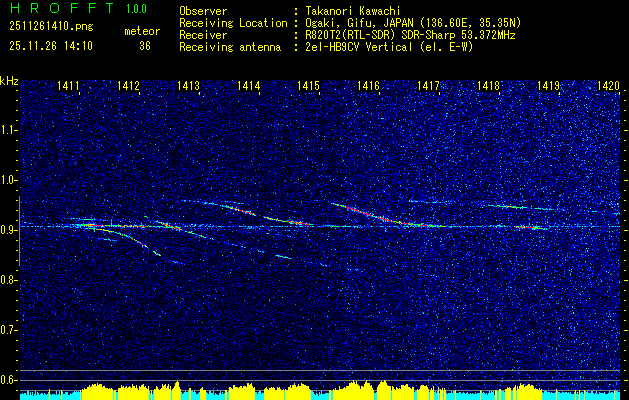Viewport: 629px width, 400px height.
Task: Click the 0.6 kHz axis label
Action: (x=8, y=380)
